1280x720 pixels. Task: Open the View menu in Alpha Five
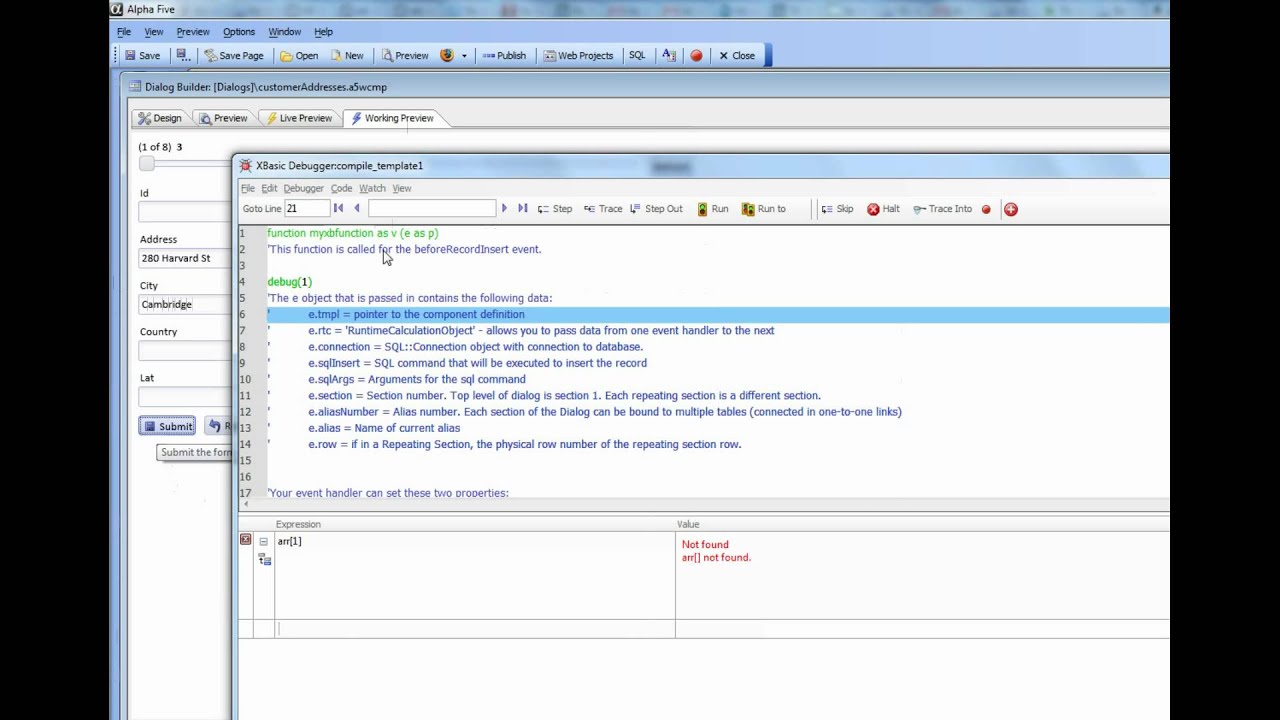(x=154, y=32)
